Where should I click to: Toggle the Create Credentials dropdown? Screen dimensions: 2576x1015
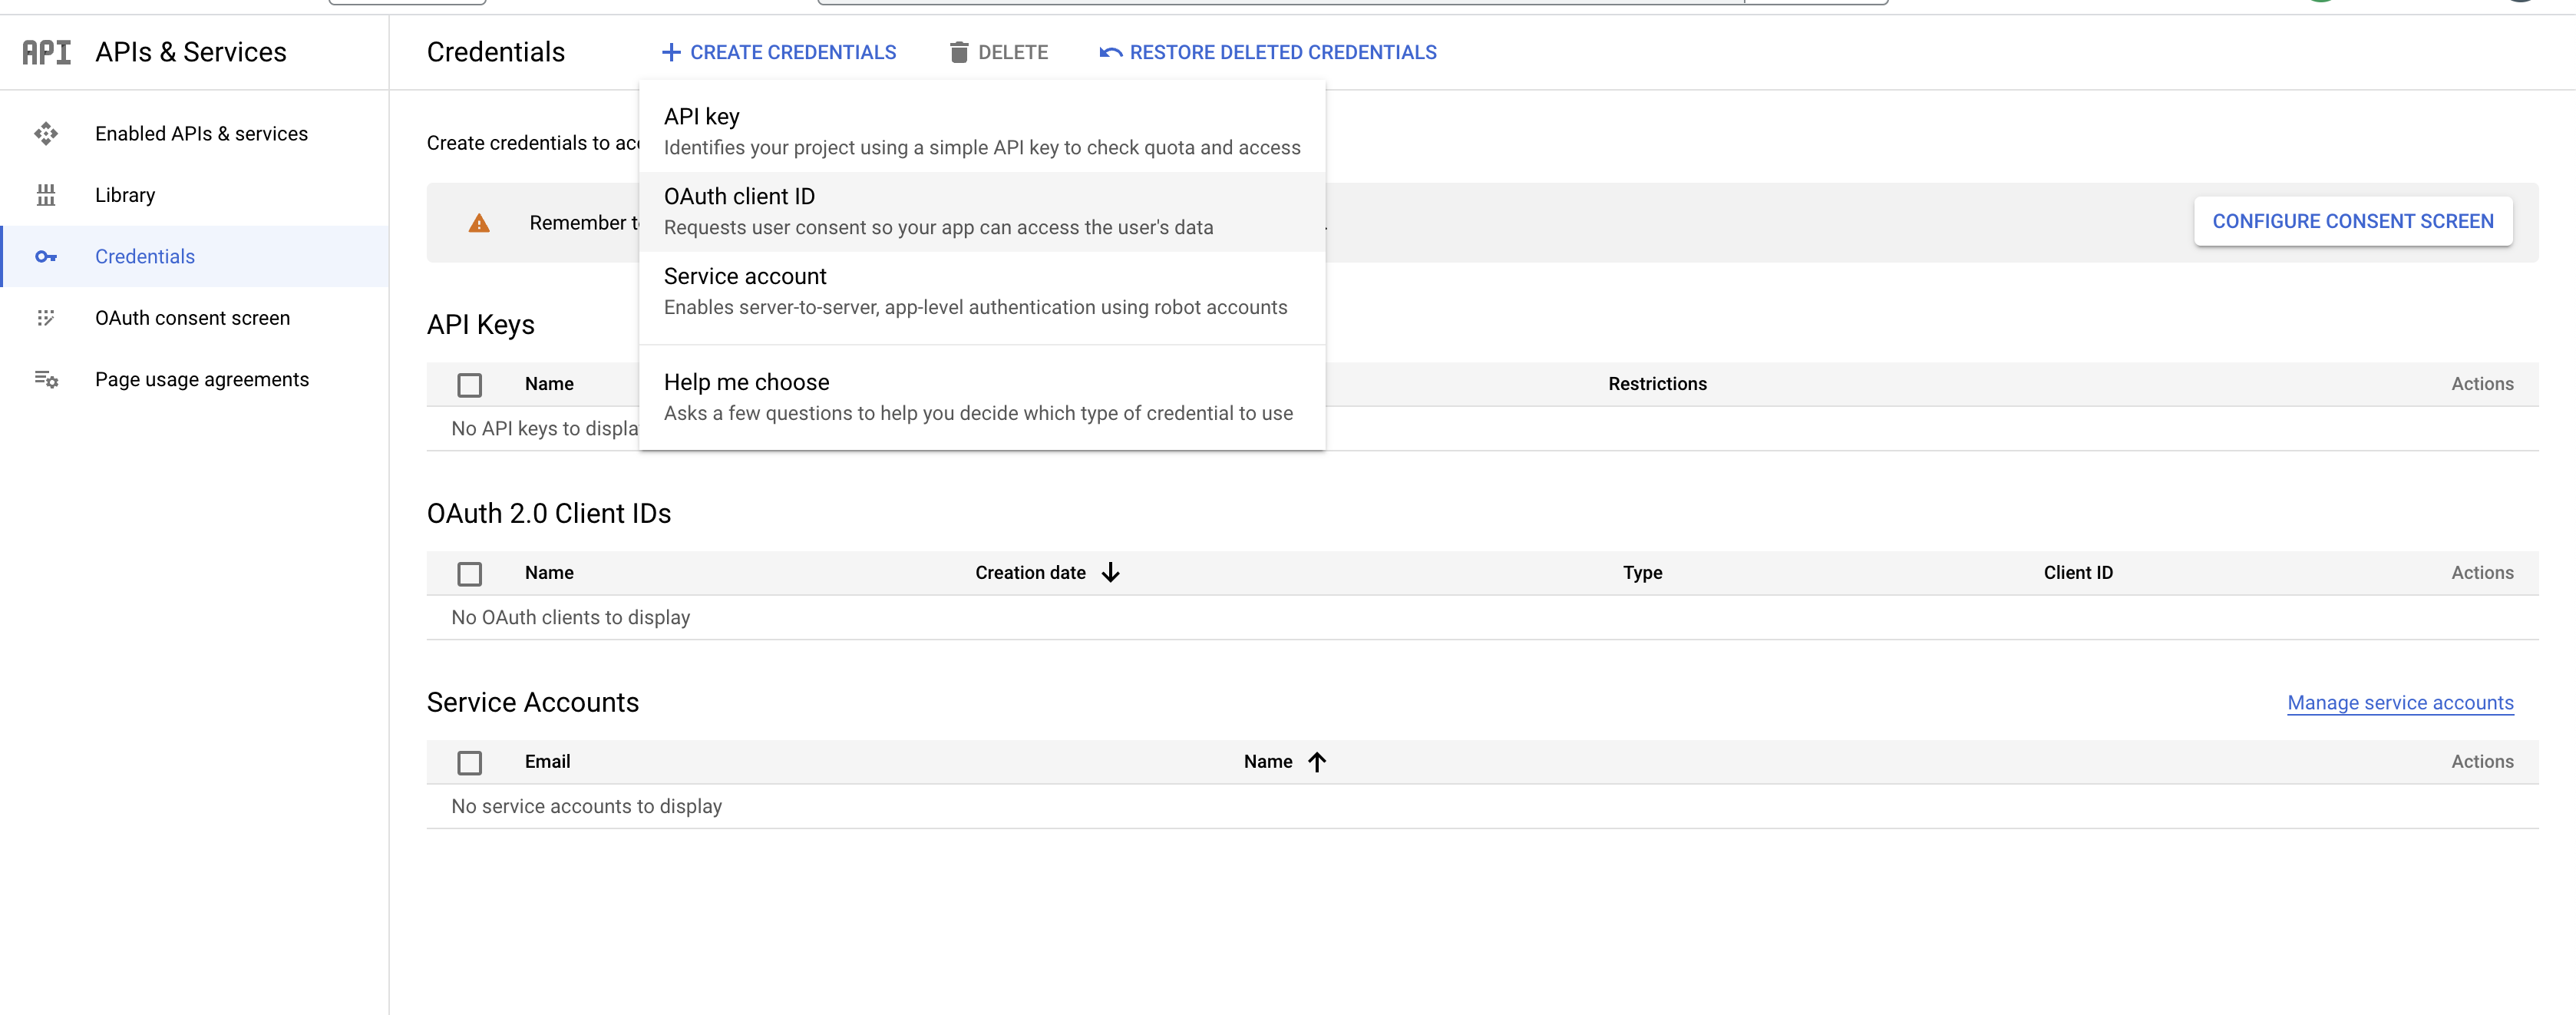pos(779,52)
